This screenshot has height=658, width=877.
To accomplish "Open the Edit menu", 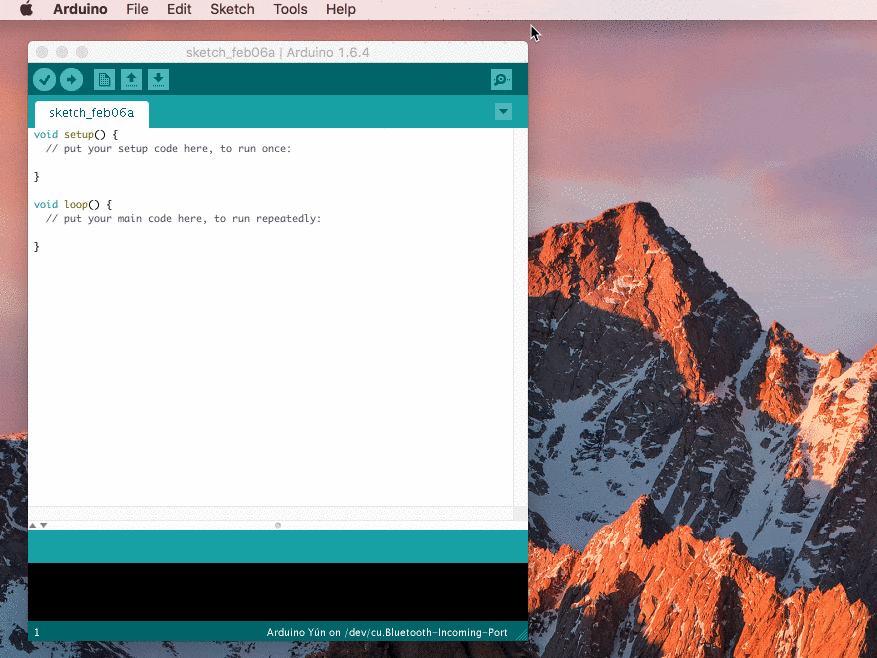I will (179, 10).
